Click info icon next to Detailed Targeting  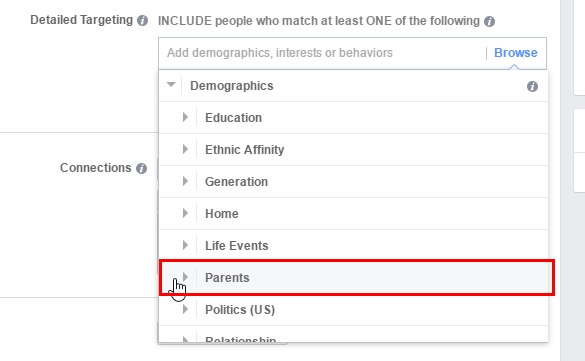pyautogui.click(x=142, y=21)
